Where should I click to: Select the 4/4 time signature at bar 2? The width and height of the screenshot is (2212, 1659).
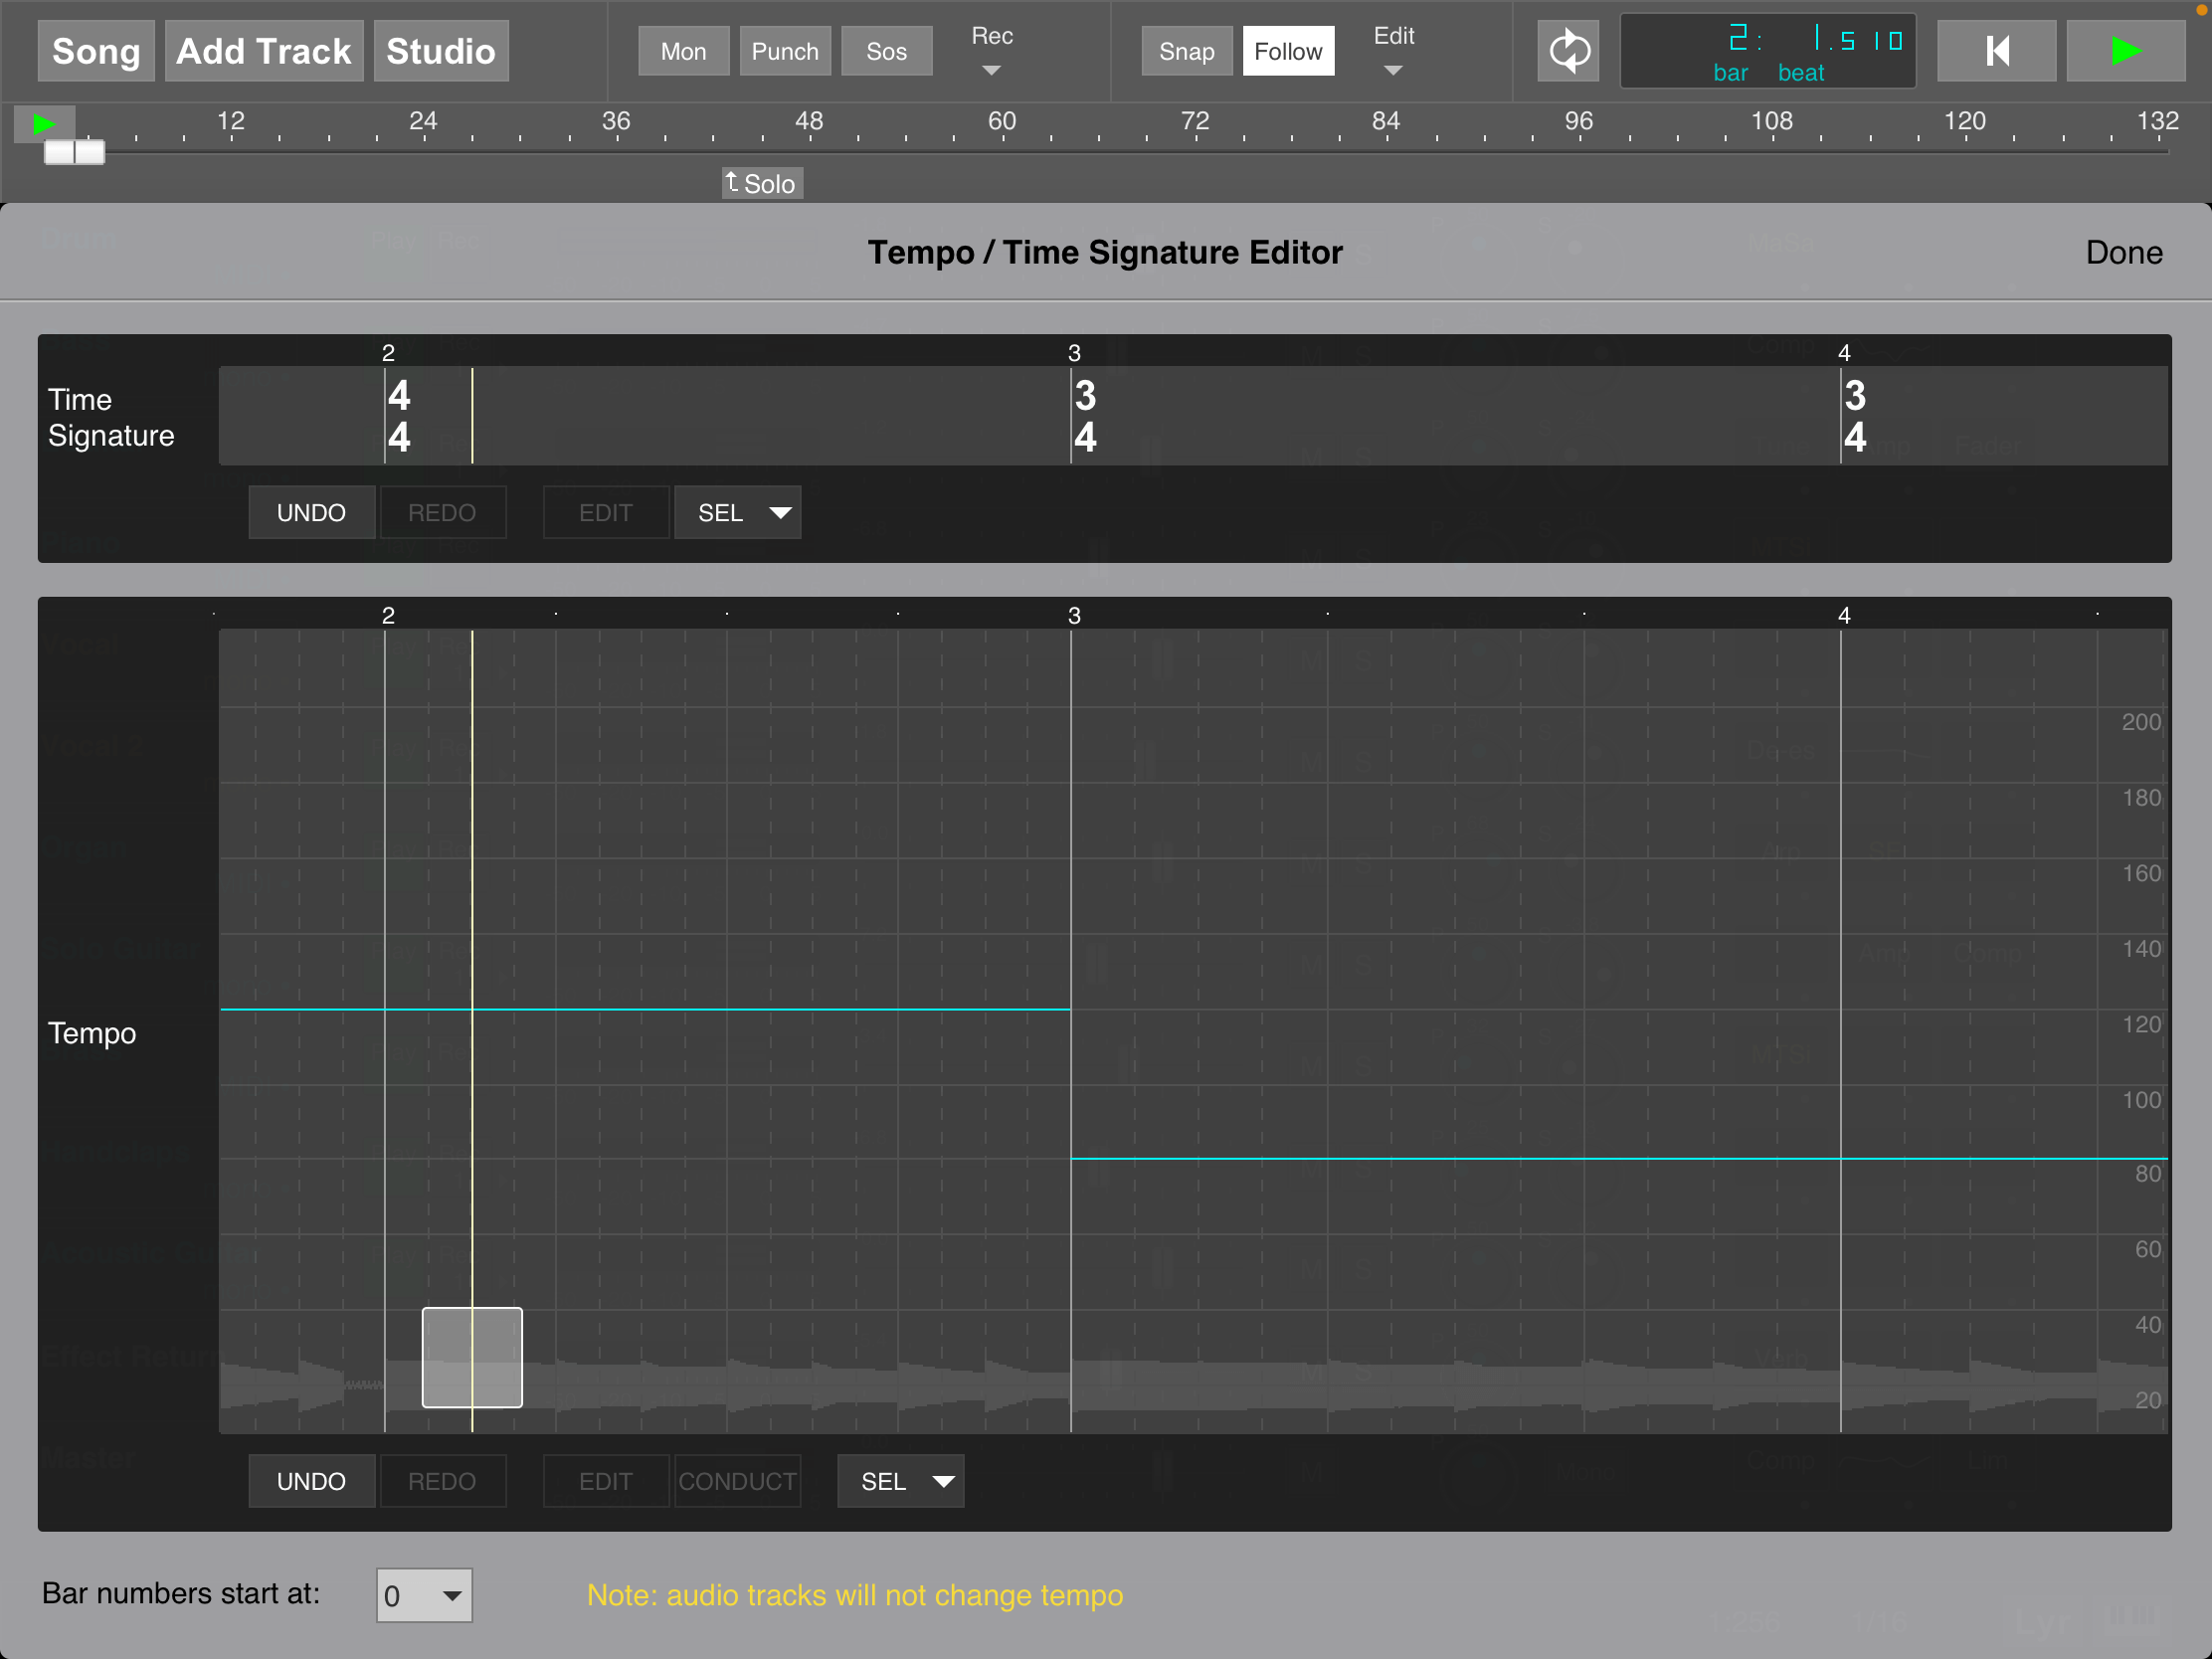[399, 416]
